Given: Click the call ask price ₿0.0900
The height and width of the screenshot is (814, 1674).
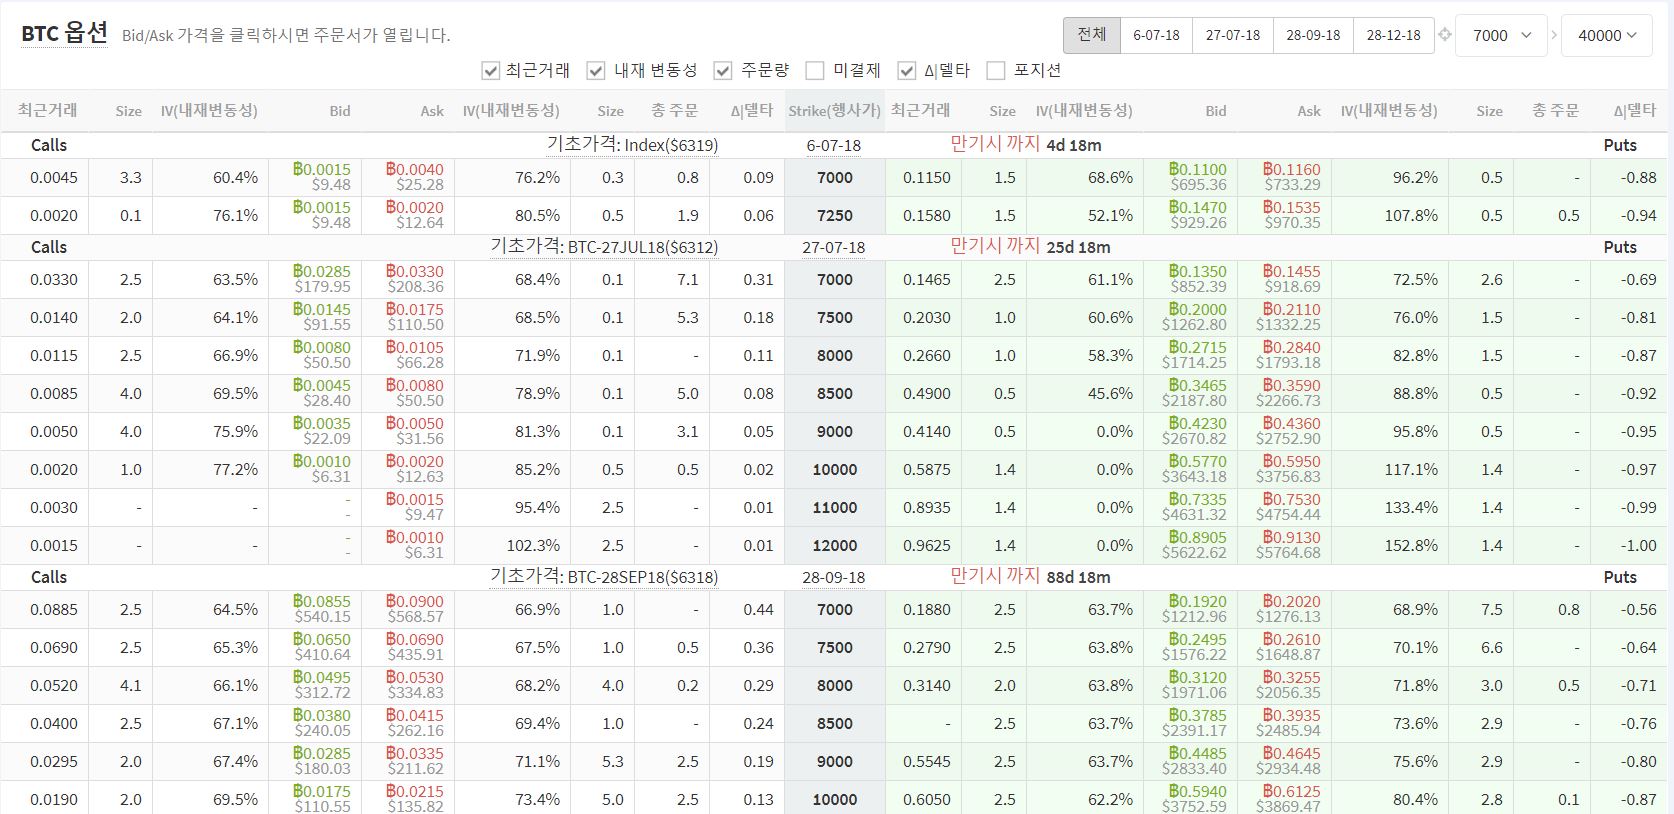Looking at the screenshot, I should [415, 602].
